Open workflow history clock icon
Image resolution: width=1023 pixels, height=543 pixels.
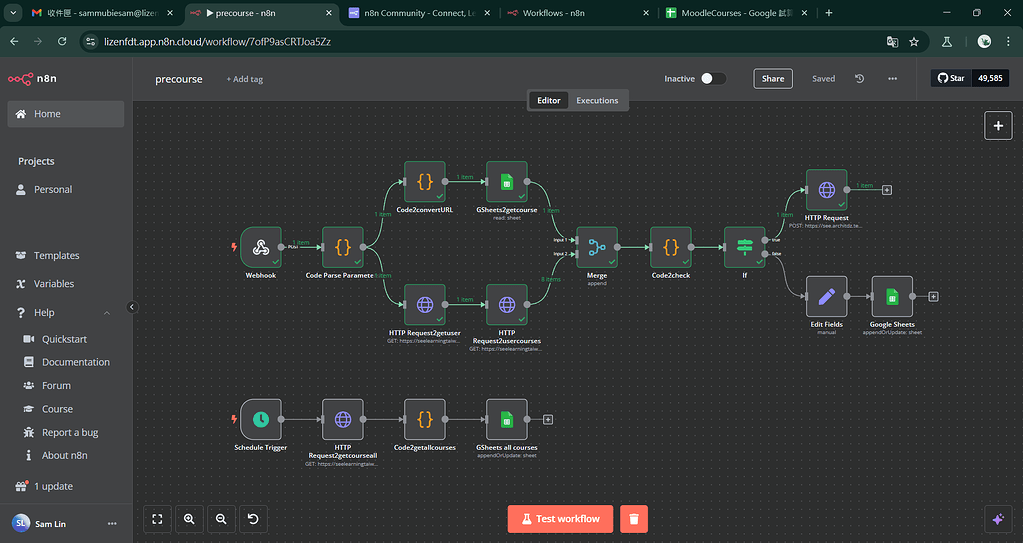click(859, 78)
